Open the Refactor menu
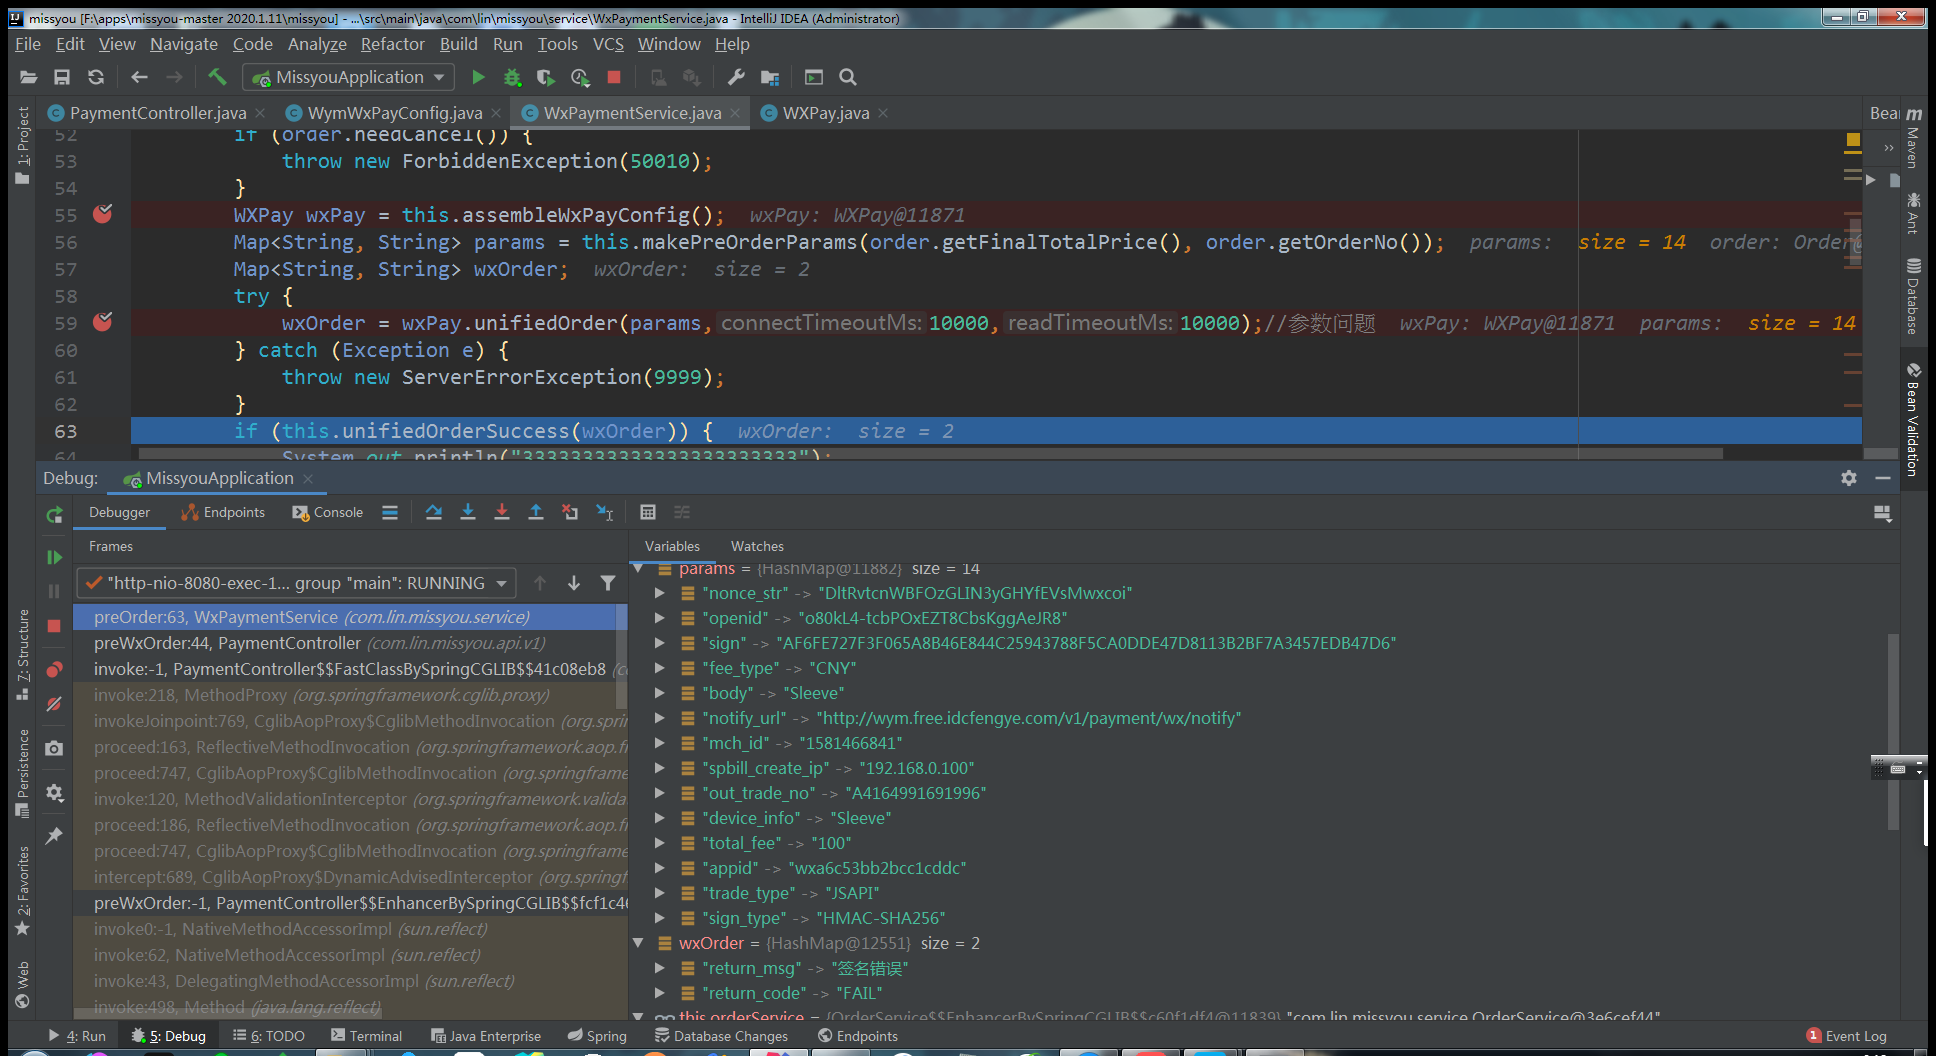Viewport: 1936px width, 1056px height. (392, 44)
